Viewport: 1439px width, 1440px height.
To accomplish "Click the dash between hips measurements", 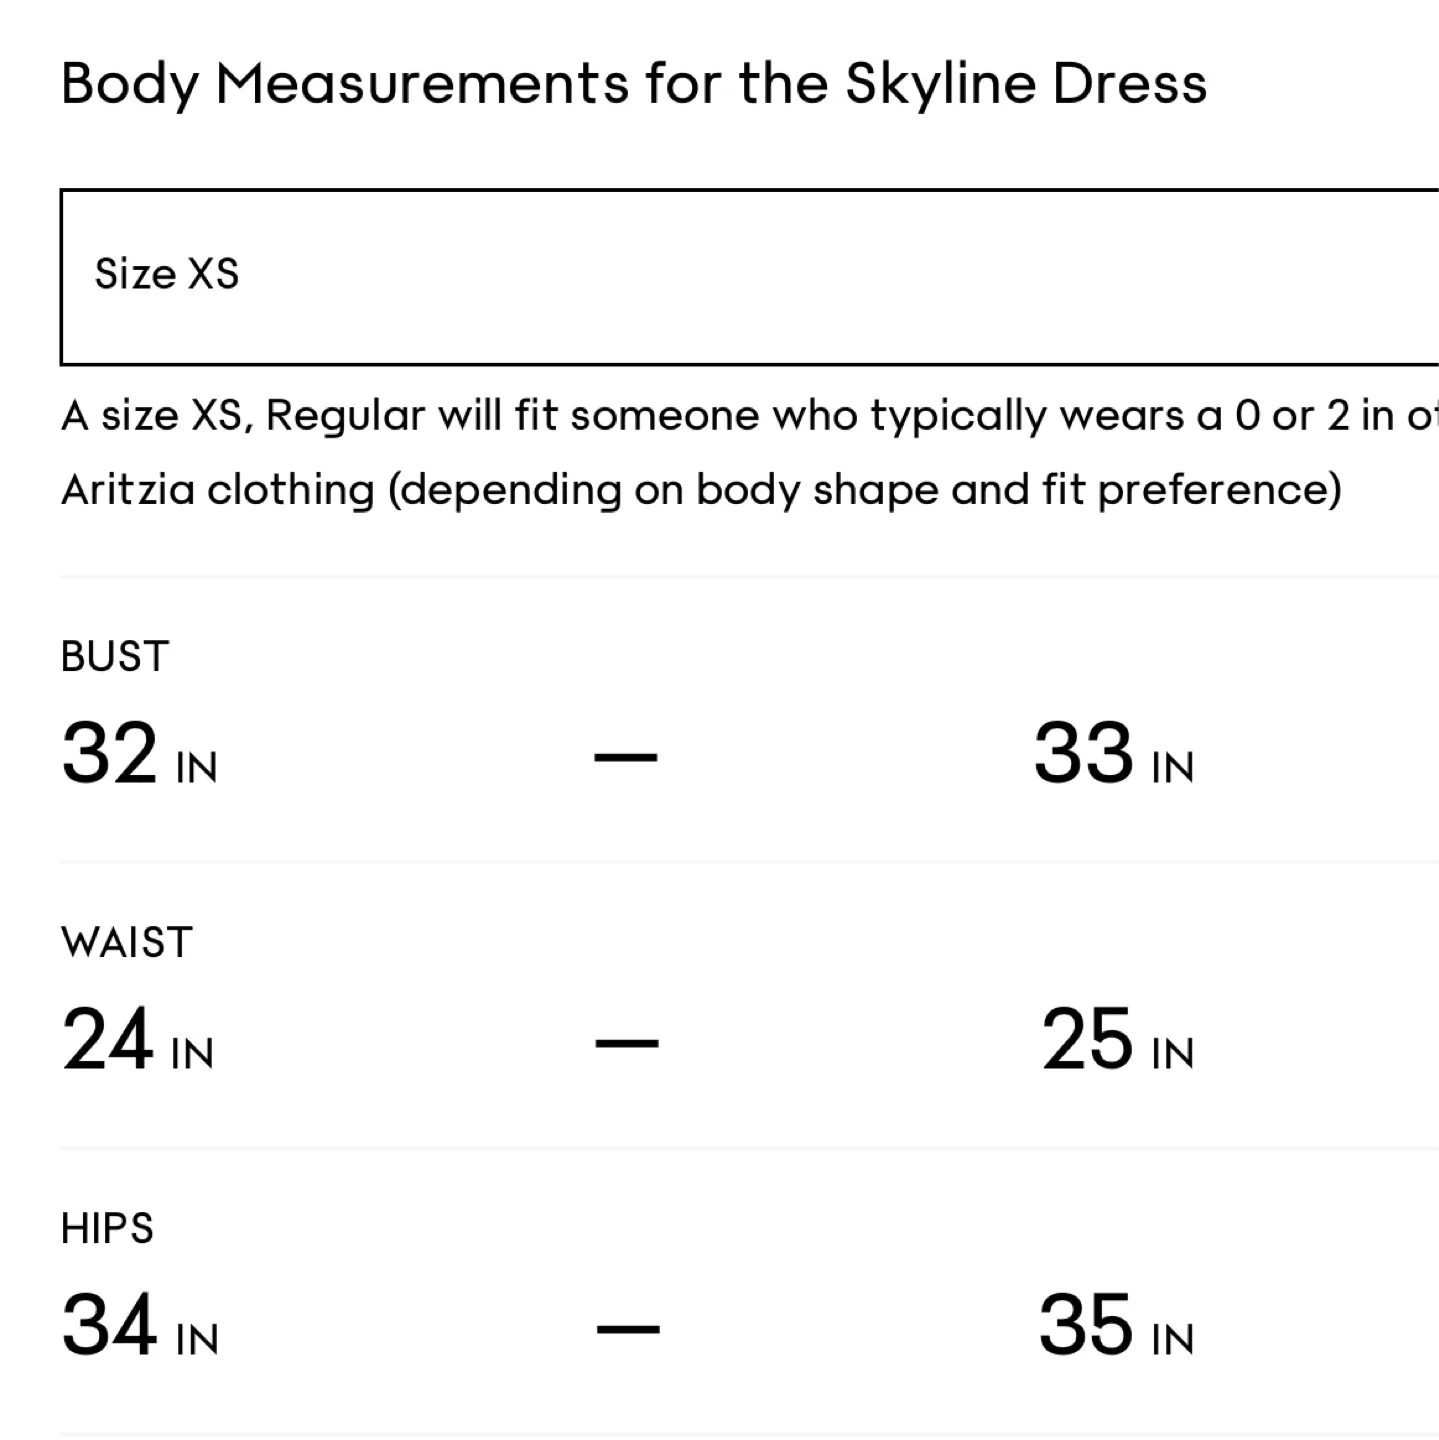I will pos(627,1328).
